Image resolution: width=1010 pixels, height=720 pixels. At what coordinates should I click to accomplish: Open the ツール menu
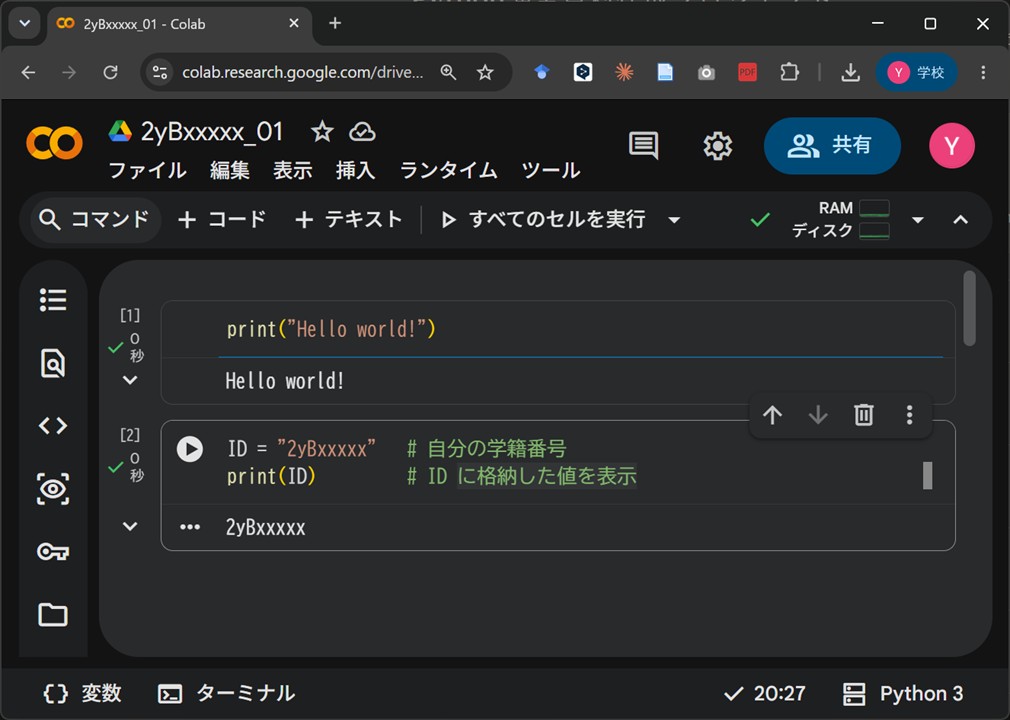(x=551, y=170)
